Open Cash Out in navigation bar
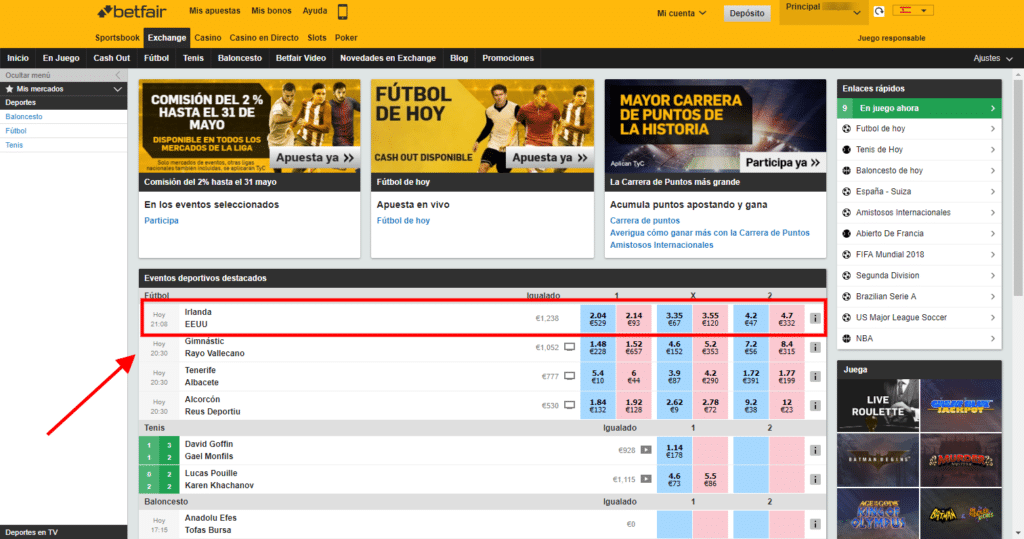Viewport: 1024px width, 539px height. [x=112, y=58]
